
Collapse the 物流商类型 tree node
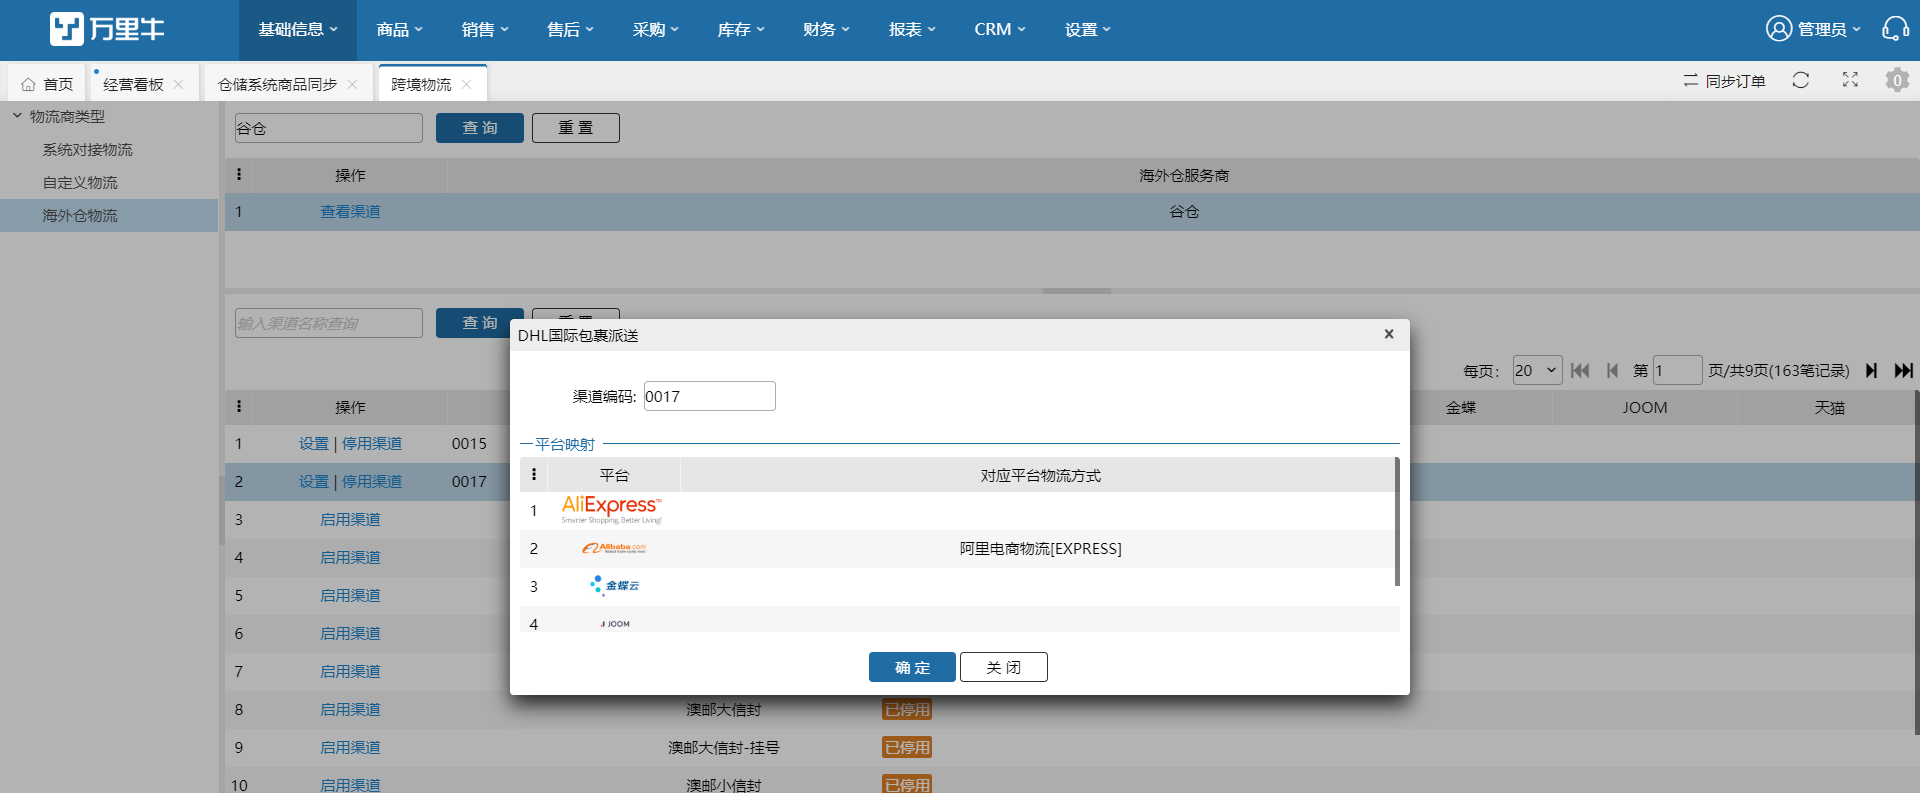(17, 116)
